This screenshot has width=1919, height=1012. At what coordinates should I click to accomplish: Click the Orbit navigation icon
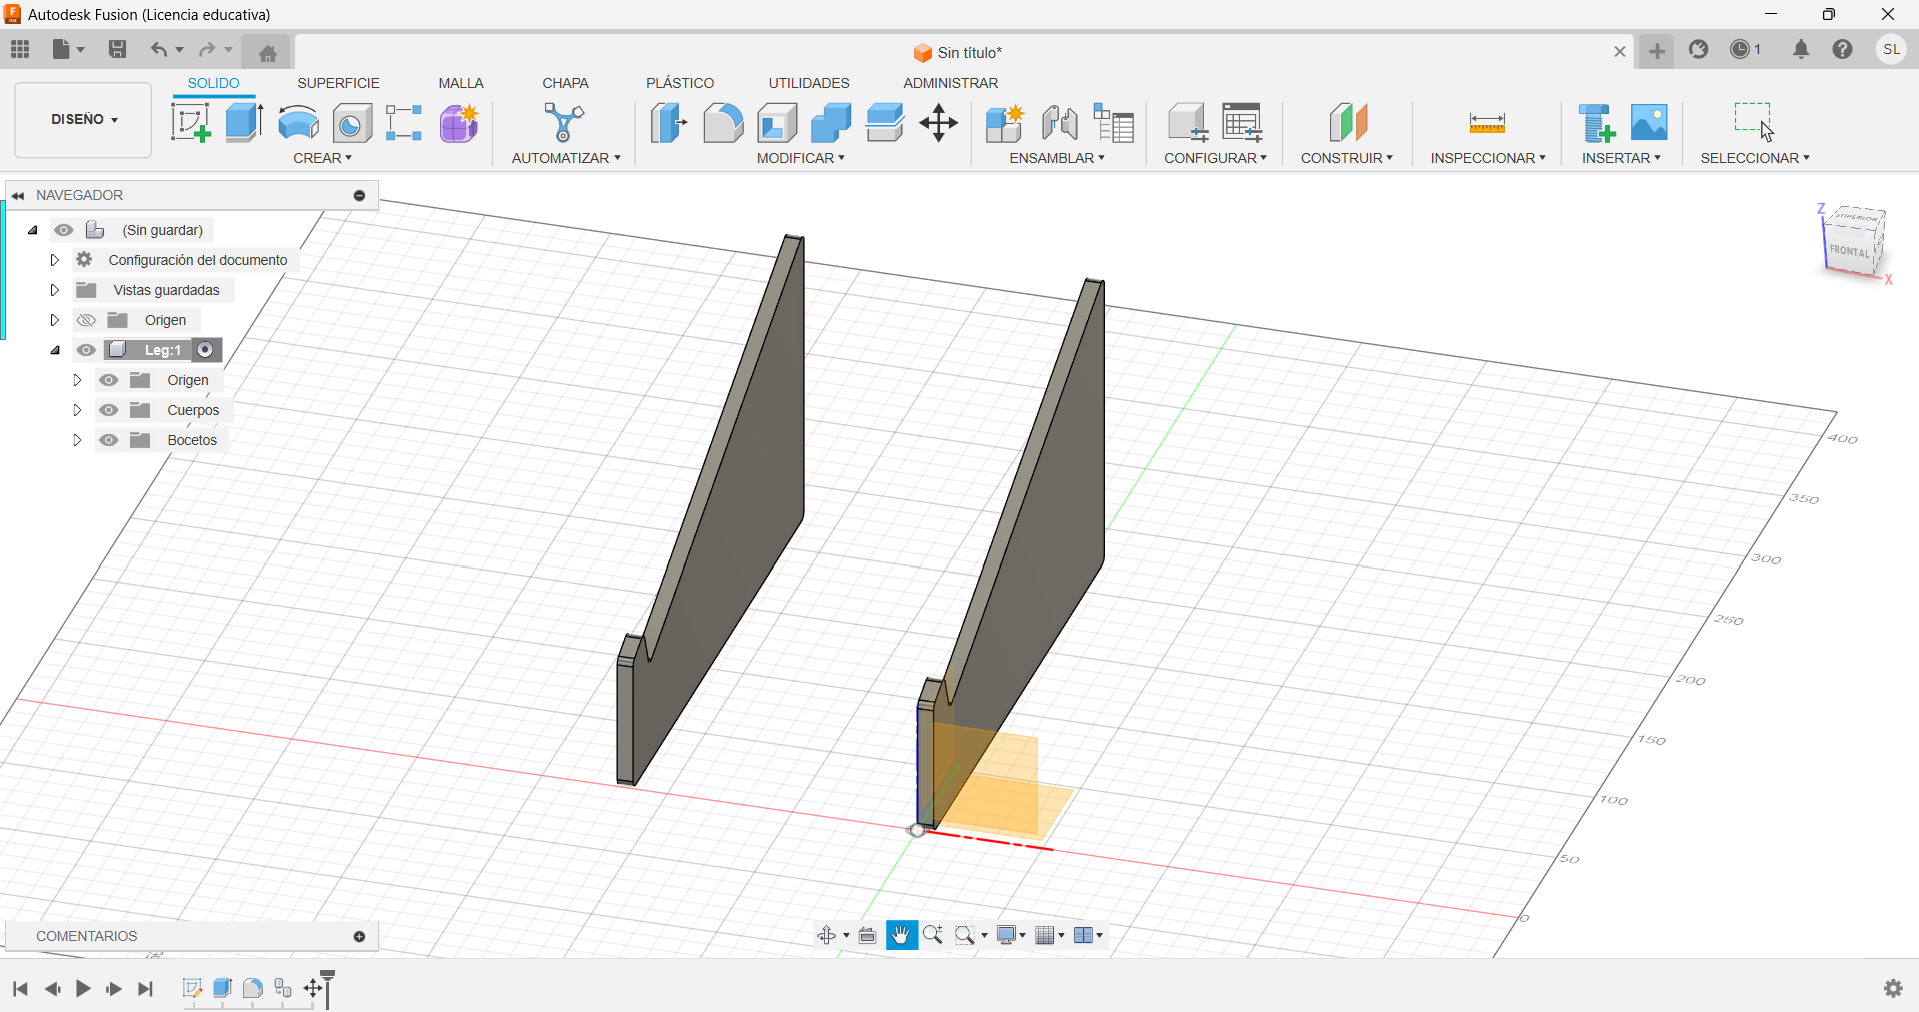[827, 935]
